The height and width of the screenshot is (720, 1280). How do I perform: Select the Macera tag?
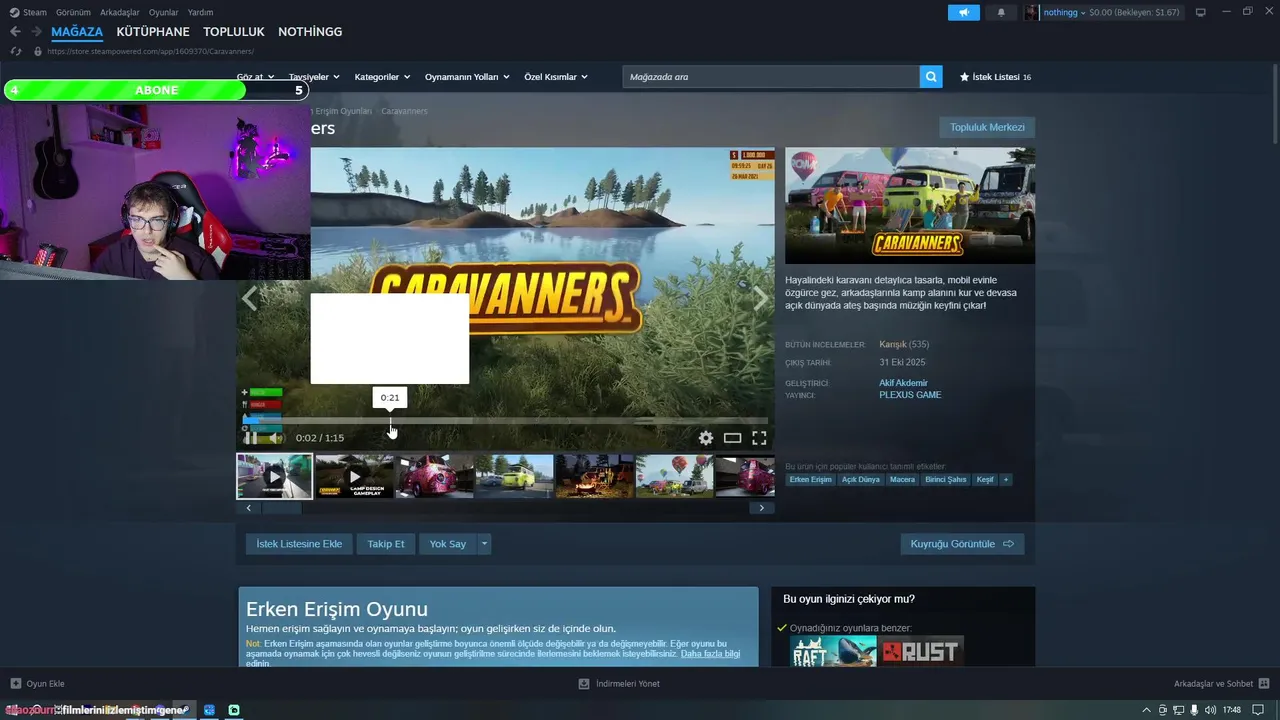pyautogui.click(x=903, y=480)
